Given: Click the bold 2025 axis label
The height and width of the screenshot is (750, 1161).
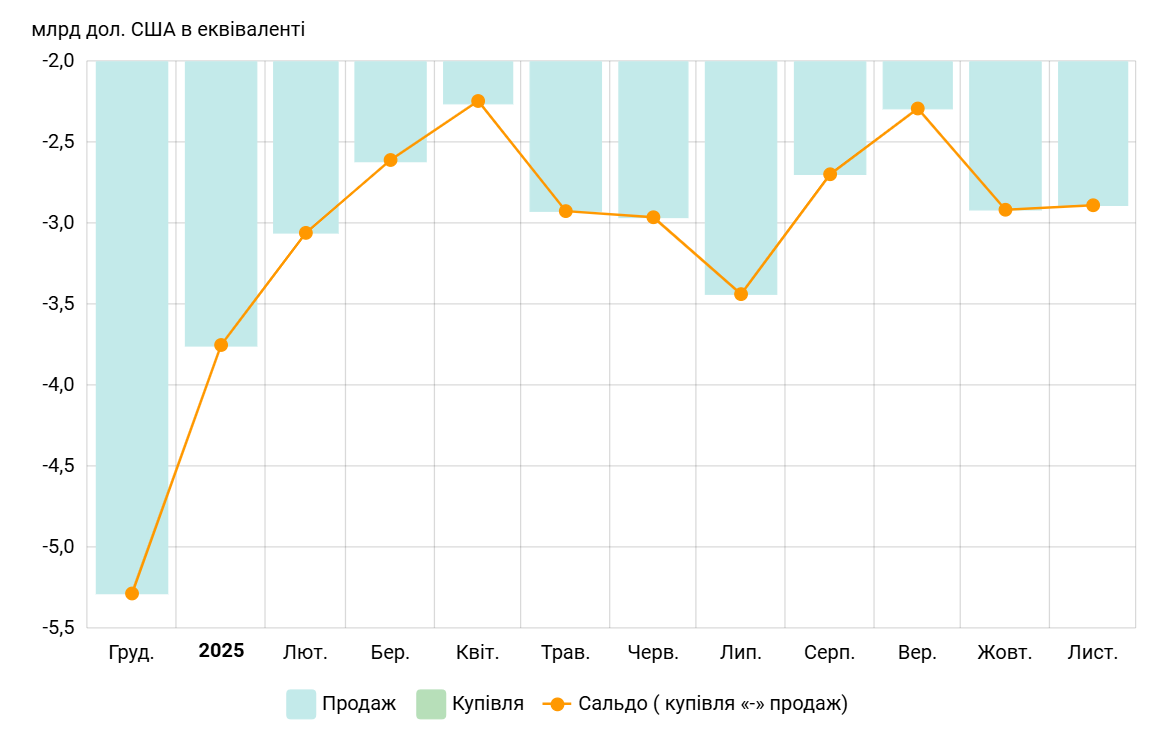Looking at the screenshot, I should pos(221,651).
